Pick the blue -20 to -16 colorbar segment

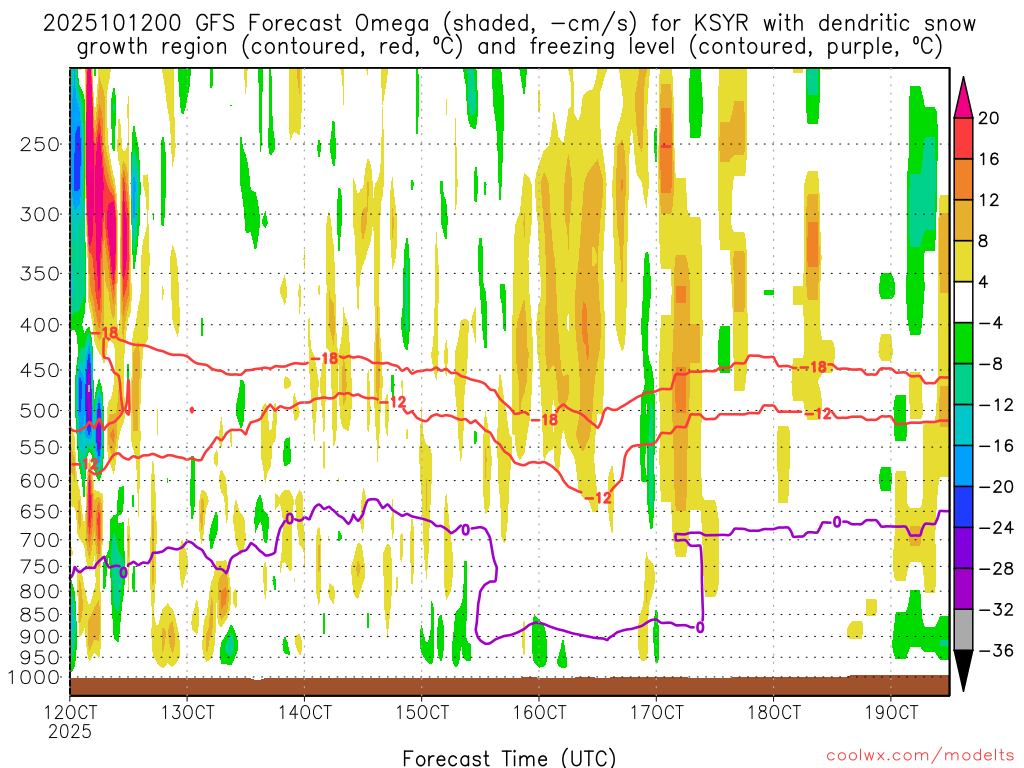(963, 466)
